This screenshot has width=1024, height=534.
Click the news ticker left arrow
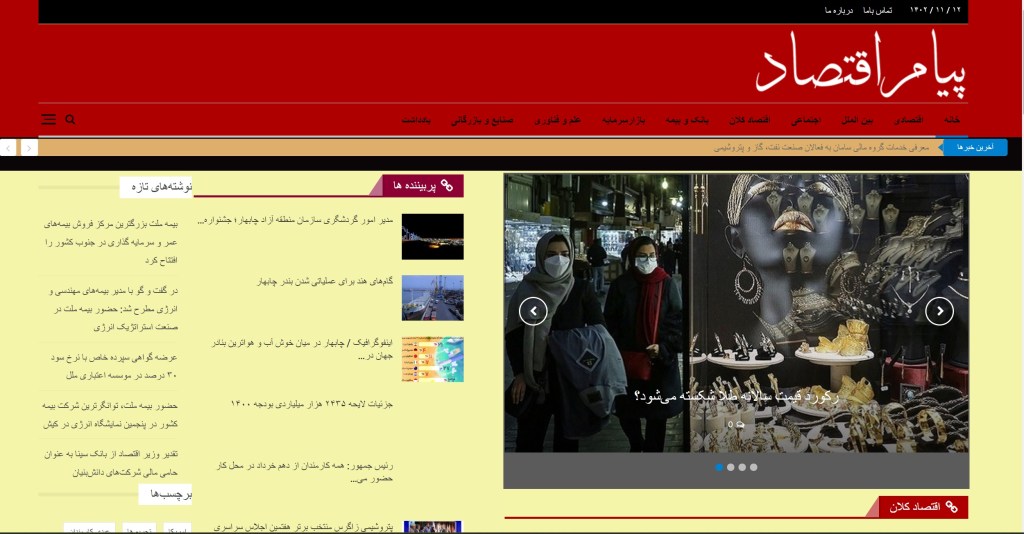tap(8, 147)
